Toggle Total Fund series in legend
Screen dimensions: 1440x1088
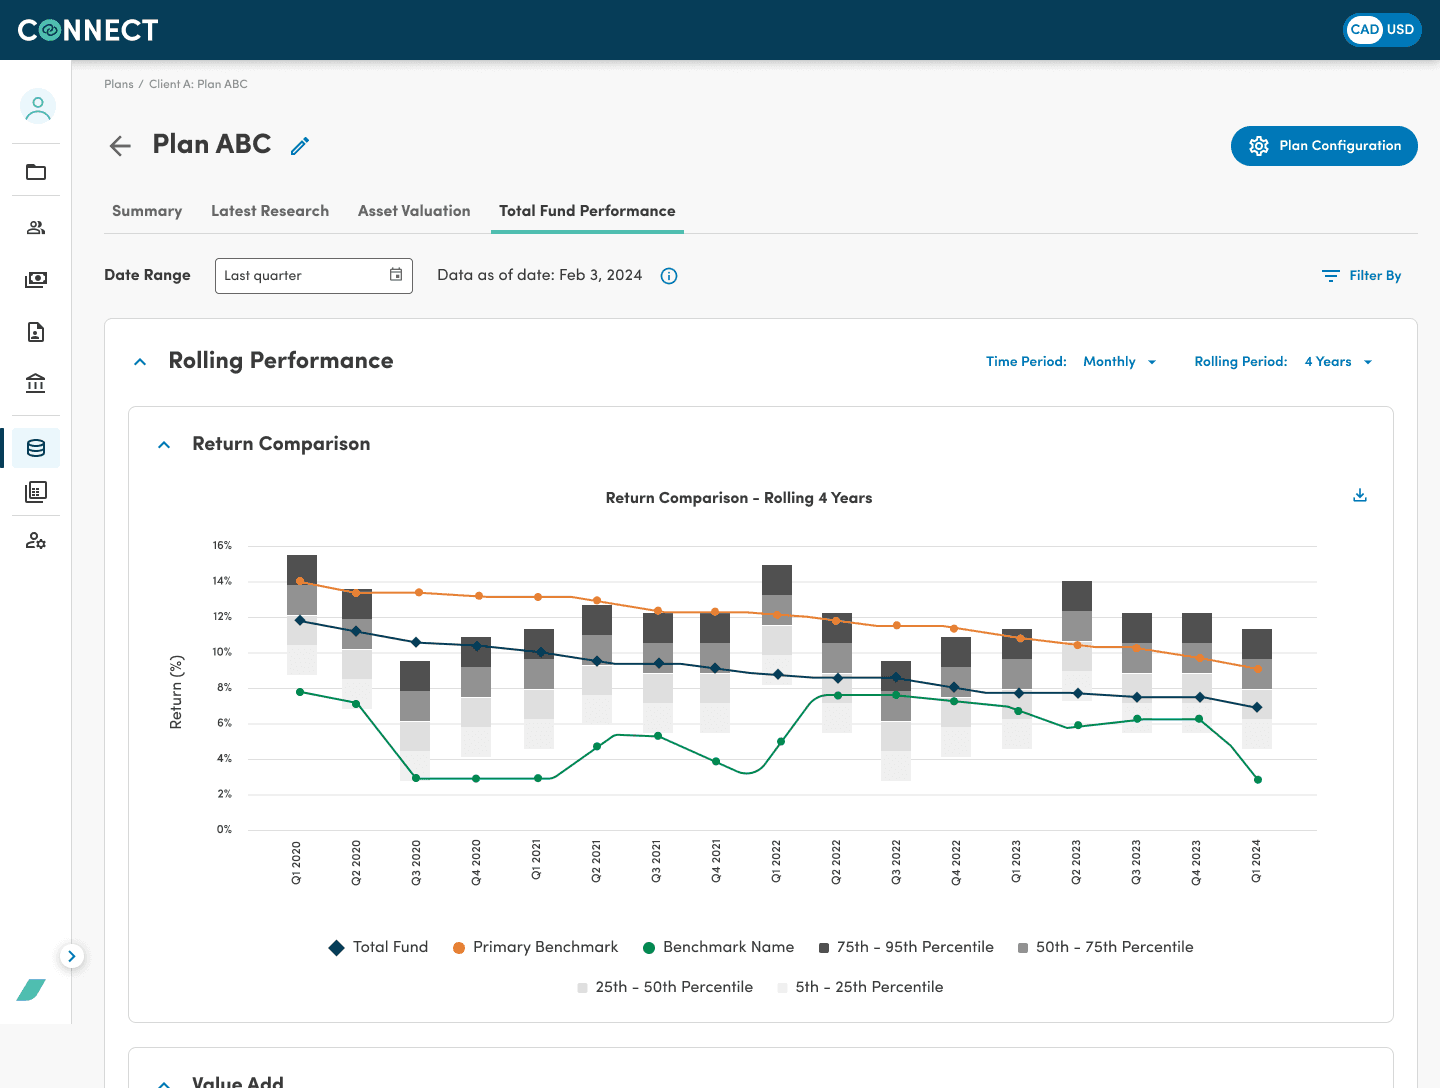pyautogui.click(x=379, y=947)
